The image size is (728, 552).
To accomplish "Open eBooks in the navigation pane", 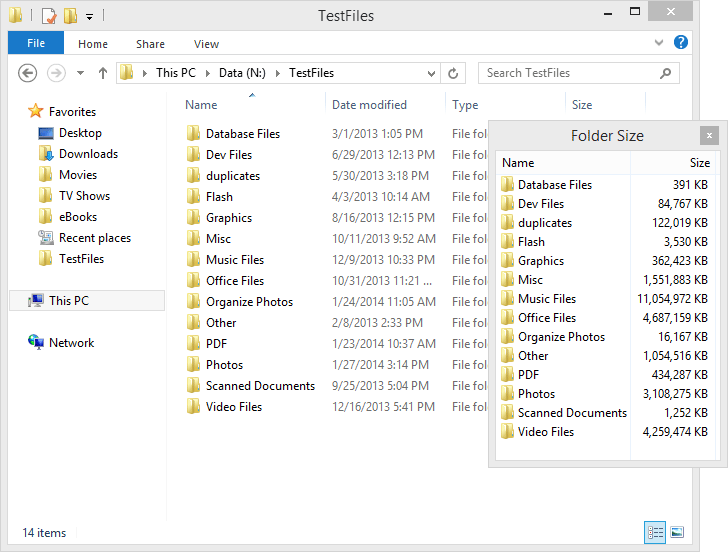I will click(67, 217).
